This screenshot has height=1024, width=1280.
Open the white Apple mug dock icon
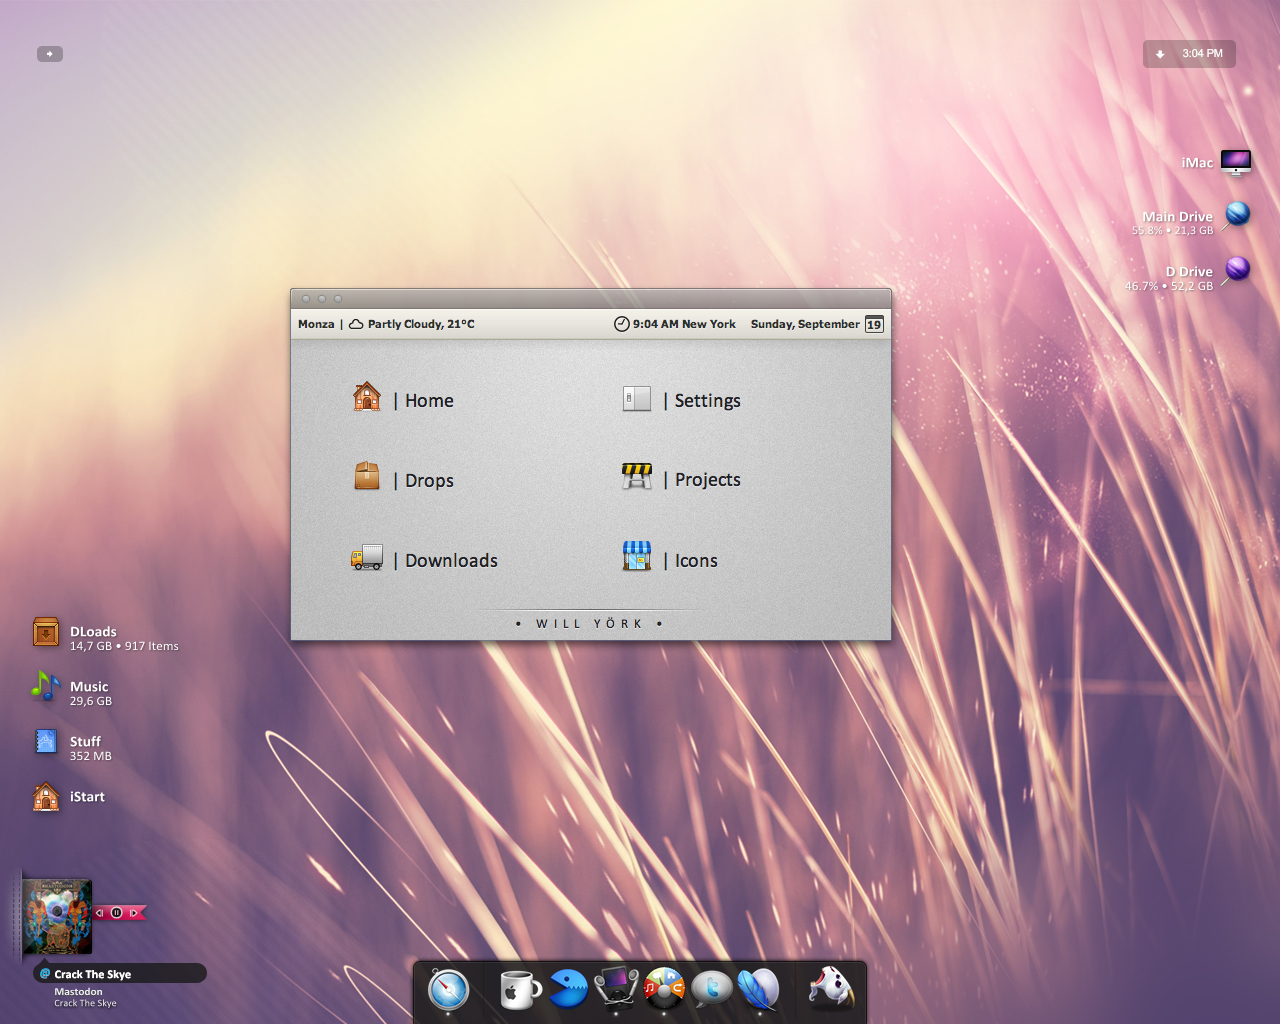point(520,990)
